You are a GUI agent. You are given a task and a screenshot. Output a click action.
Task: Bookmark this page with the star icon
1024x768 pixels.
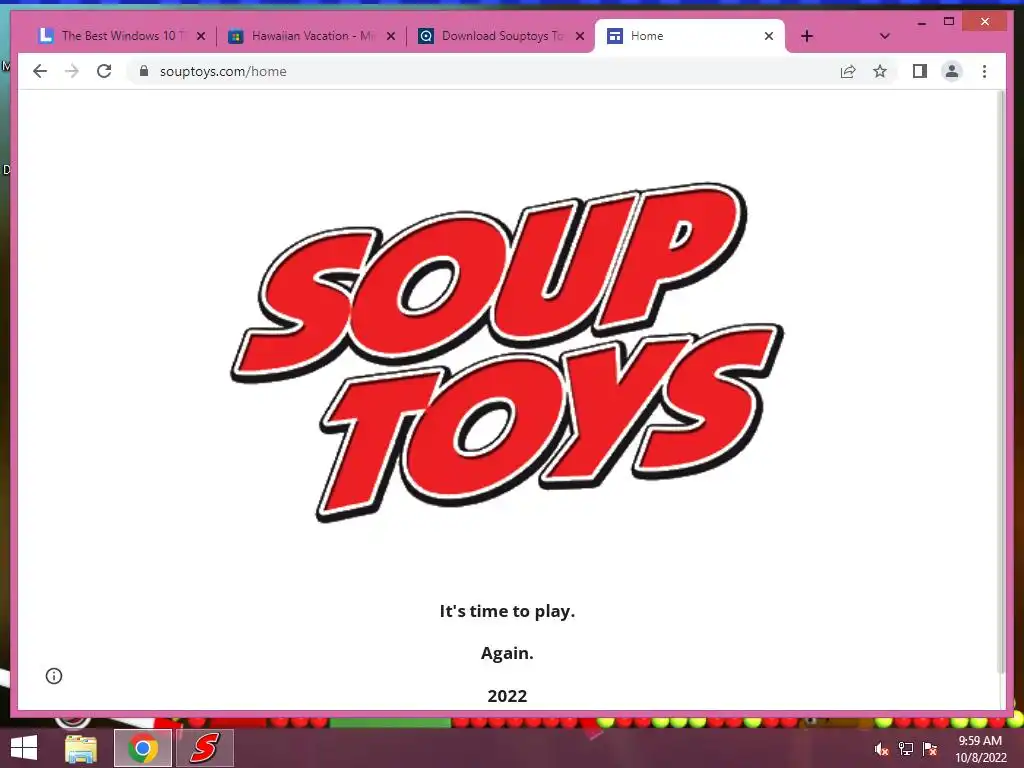click(880, 71)
